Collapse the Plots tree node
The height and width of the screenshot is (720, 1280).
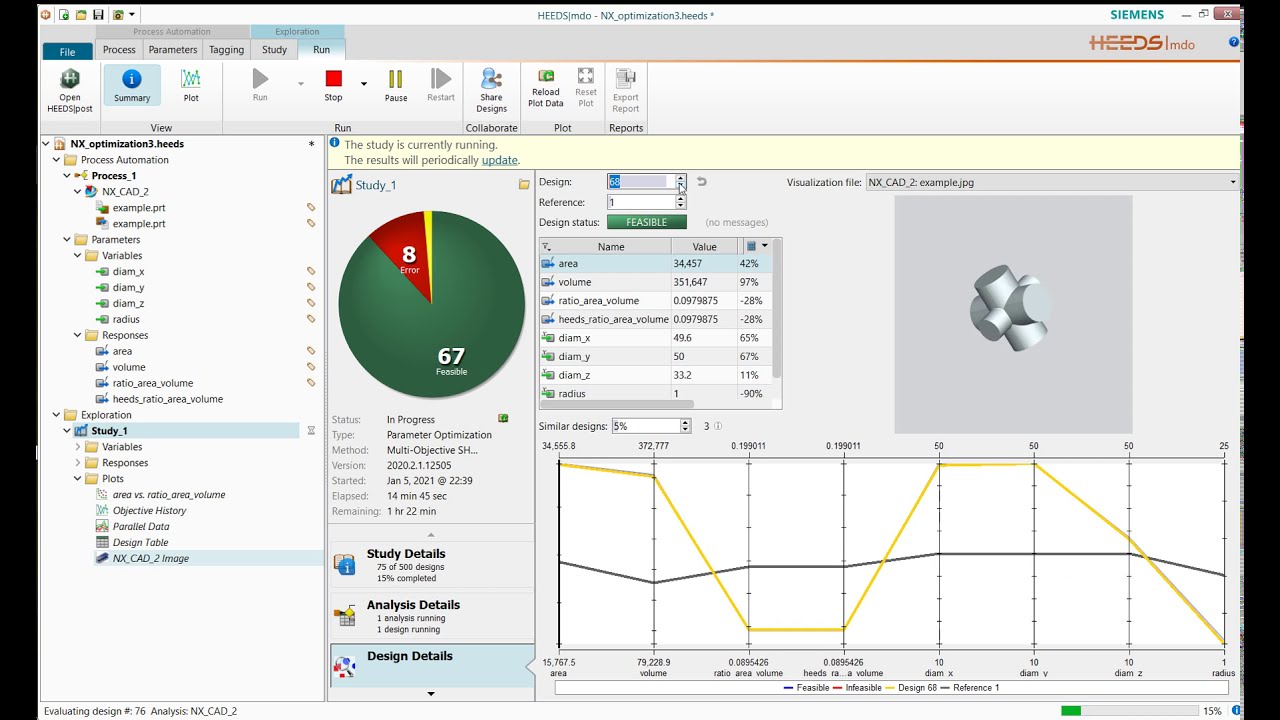78,479
